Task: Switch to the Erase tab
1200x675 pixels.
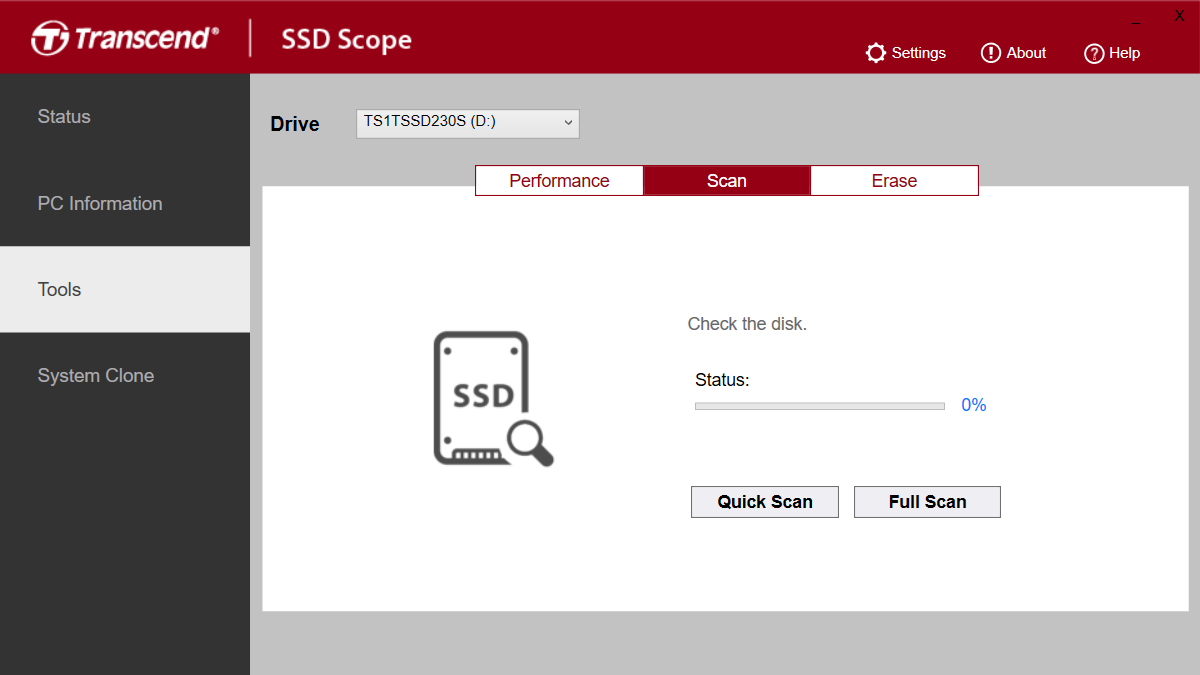Action: [x=894, y=181]
